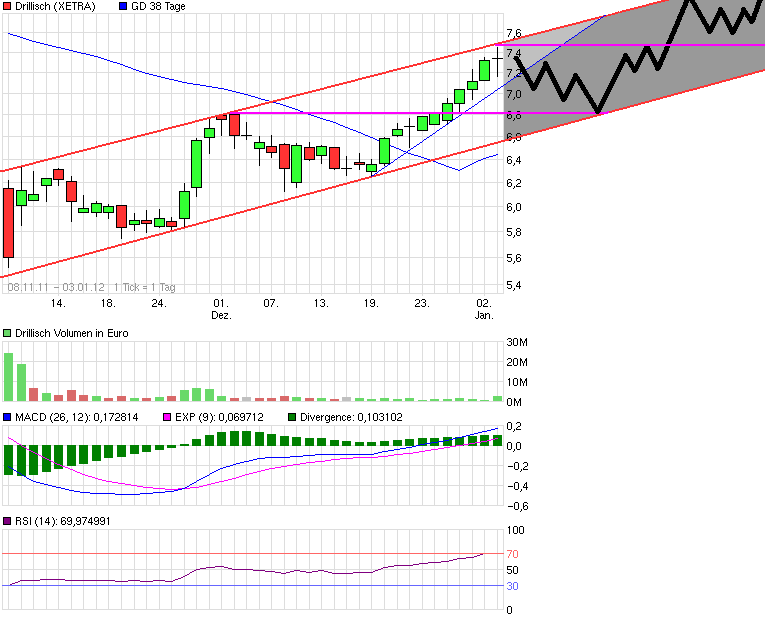
Task: Click the '01. Dez.' date axis label
Action: tap(221, 309)
